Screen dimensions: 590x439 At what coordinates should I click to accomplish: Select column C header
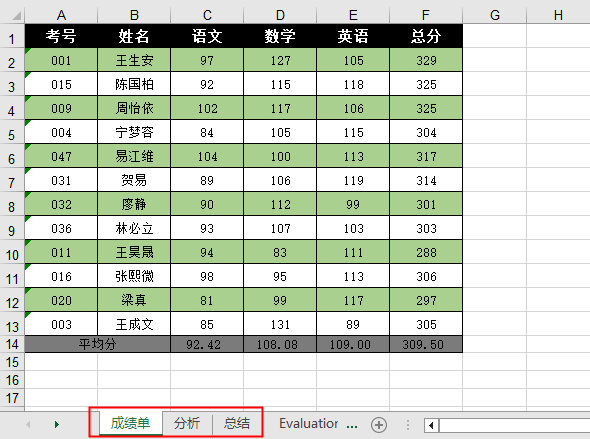click(207, 15)
